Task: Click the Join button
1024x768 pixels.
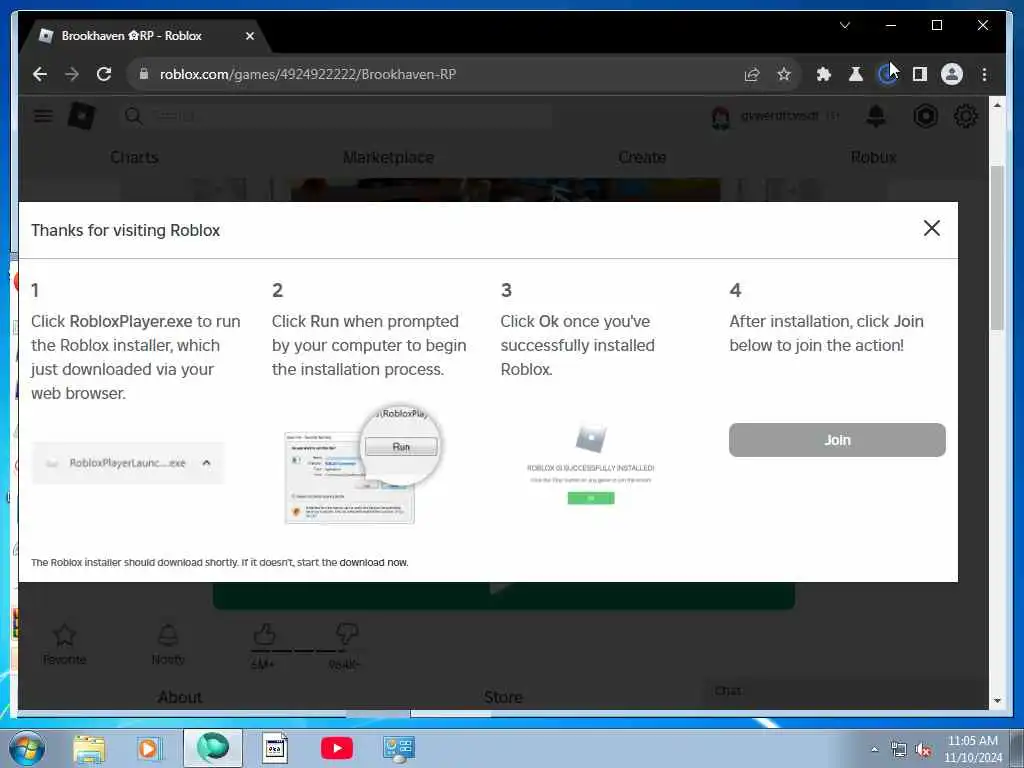Action: 837,440
